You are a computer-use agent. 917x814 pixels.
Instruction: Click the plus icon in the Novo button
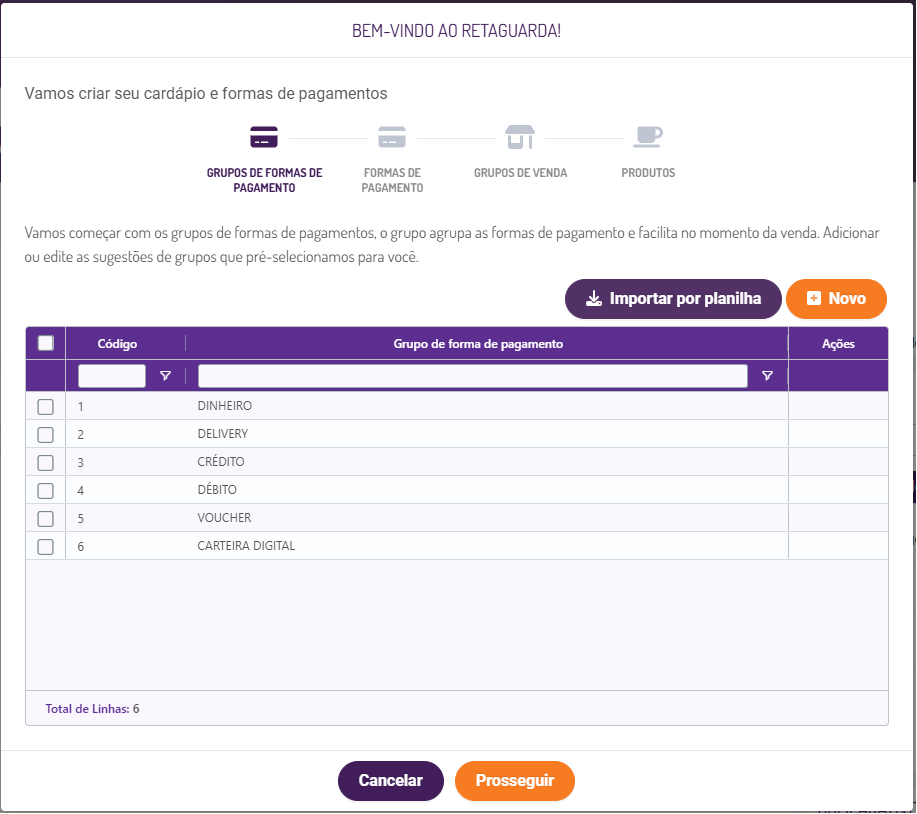(814, 299)
